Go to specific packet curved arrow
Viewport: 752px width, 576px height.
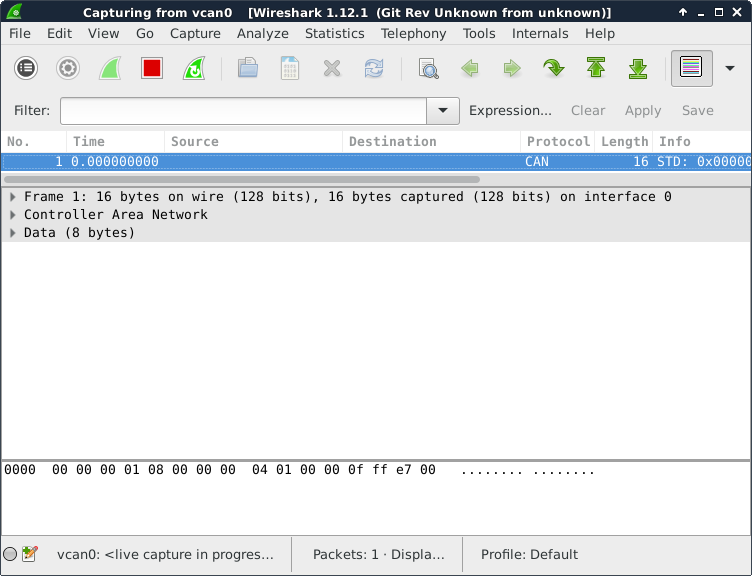[553, 68]
